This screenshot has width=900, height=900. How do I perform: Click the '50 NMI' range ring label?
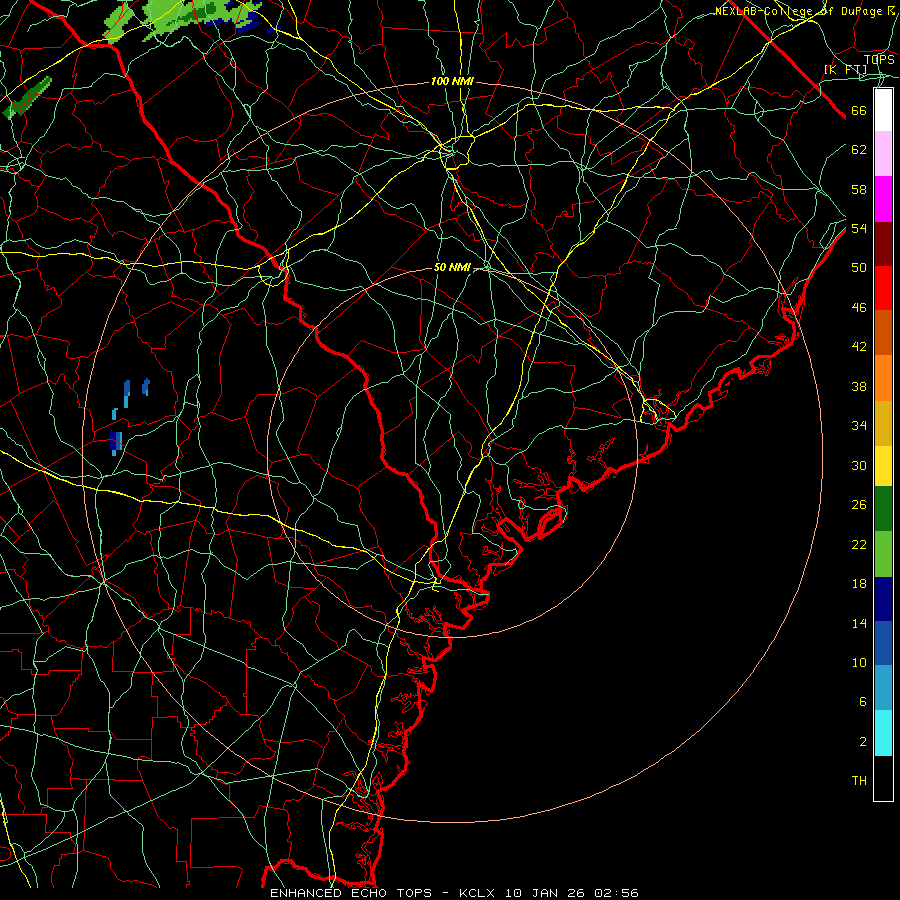pos(452,267)
